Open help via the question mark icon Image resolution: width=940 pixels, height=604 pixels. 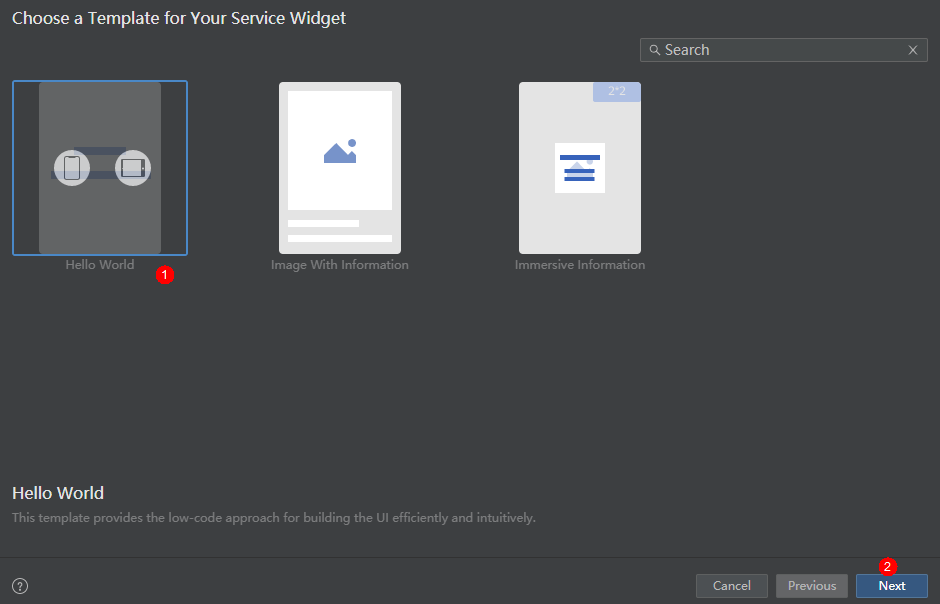coord(20,586)
